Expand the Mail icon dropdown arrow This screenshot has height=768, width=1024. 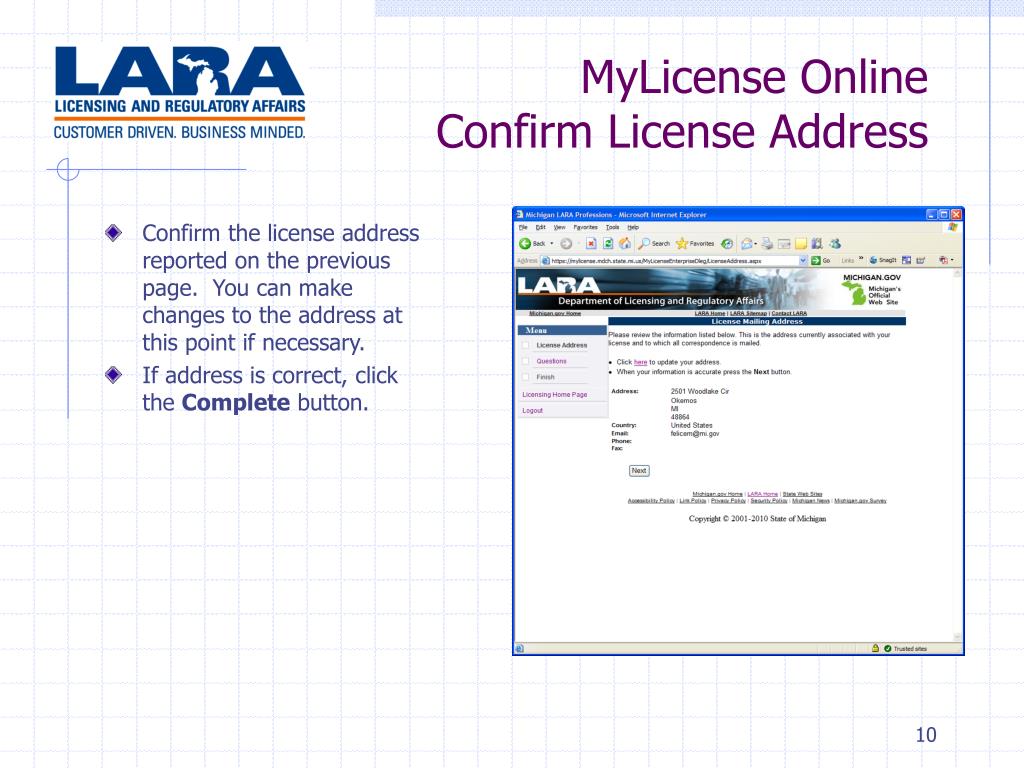(756, 244)
